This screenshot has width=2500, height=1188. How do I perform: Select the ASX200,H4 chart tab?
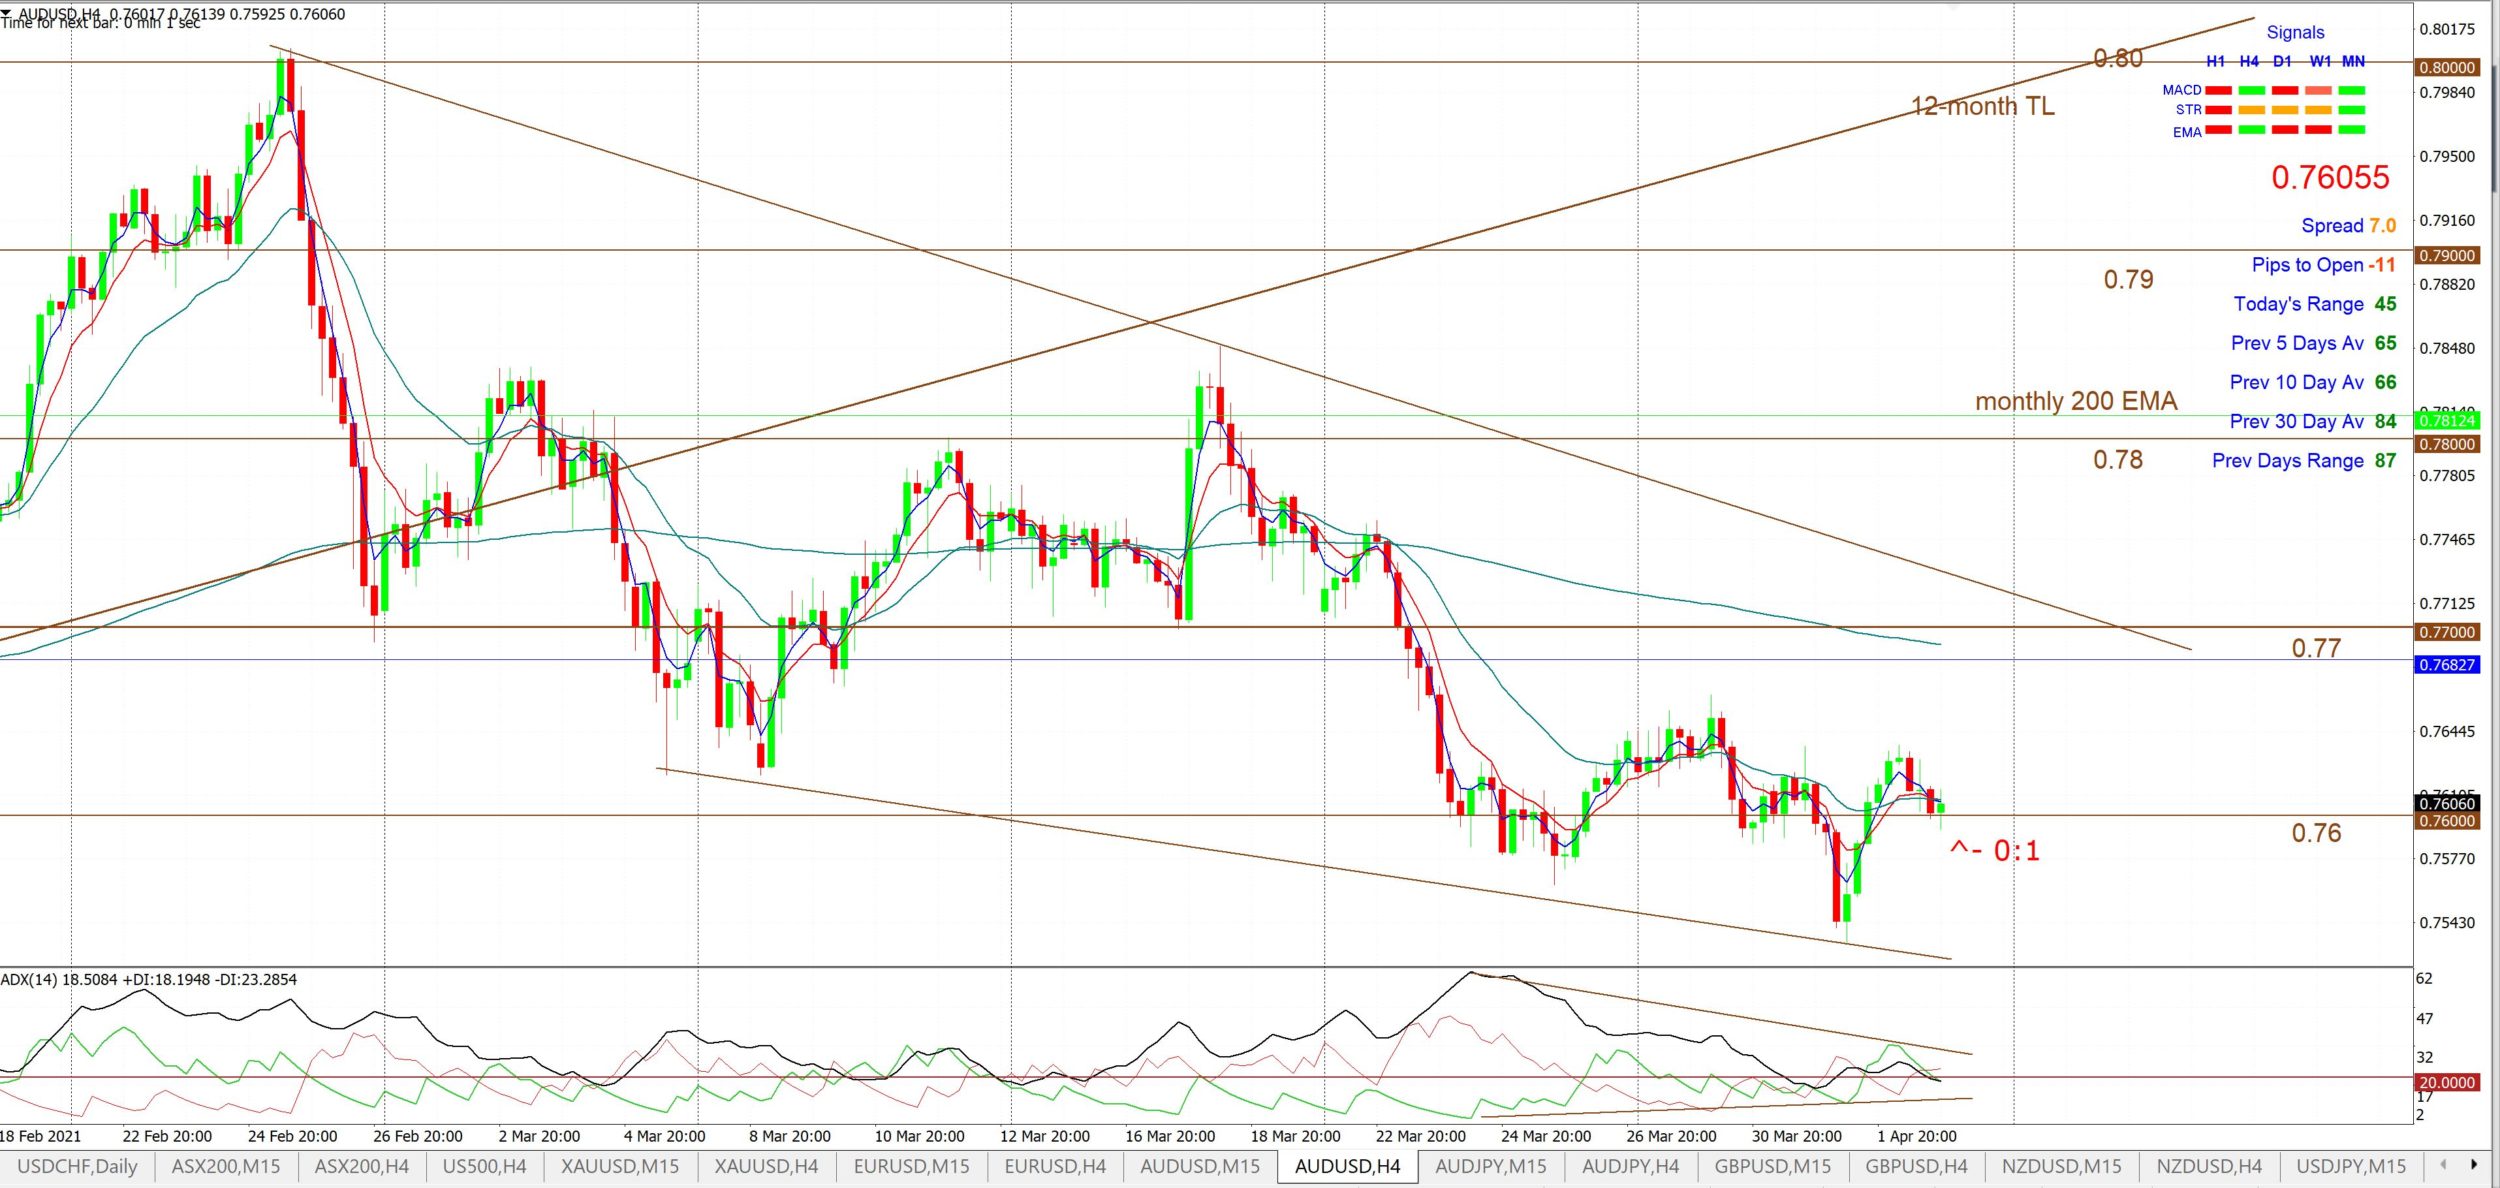[362, 1166]
